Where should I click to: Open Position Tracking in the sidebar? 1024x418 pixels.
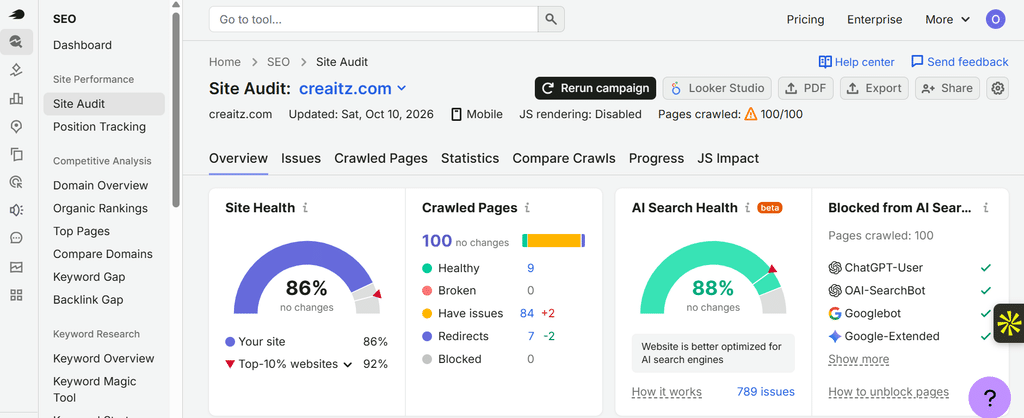(x=99, y=127)
